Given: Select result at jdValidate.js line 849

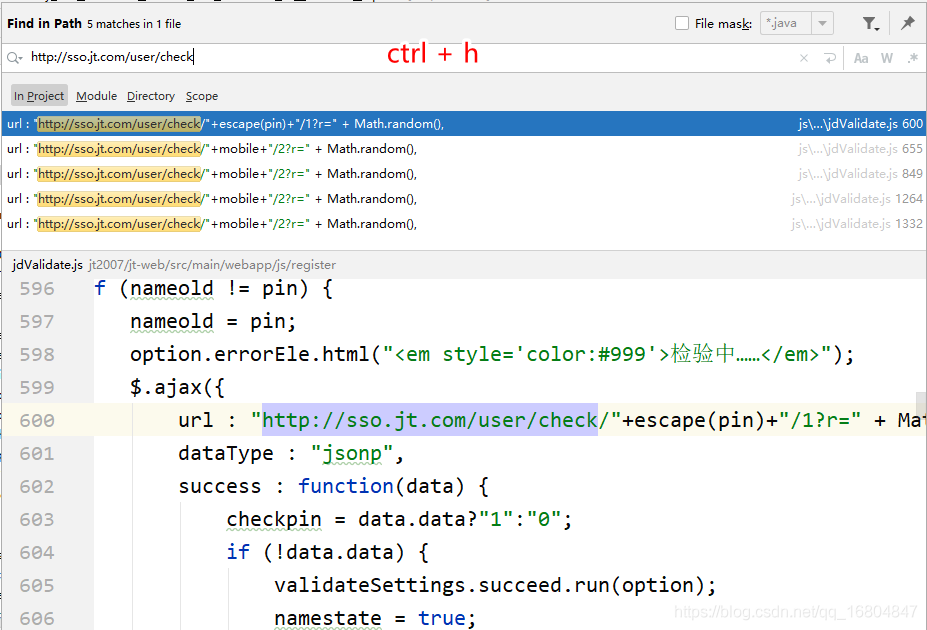Looking at the screenshot, I should [x=464, y=174].
